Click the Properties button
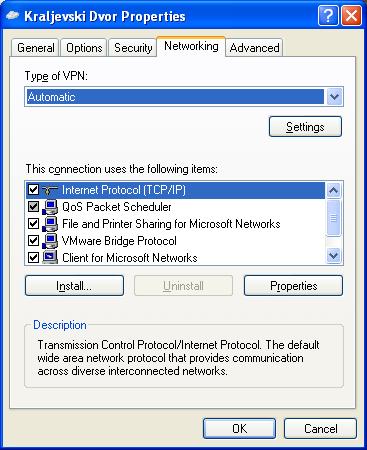The height and width of the screenshot is (450, 367). coord(293,286)
